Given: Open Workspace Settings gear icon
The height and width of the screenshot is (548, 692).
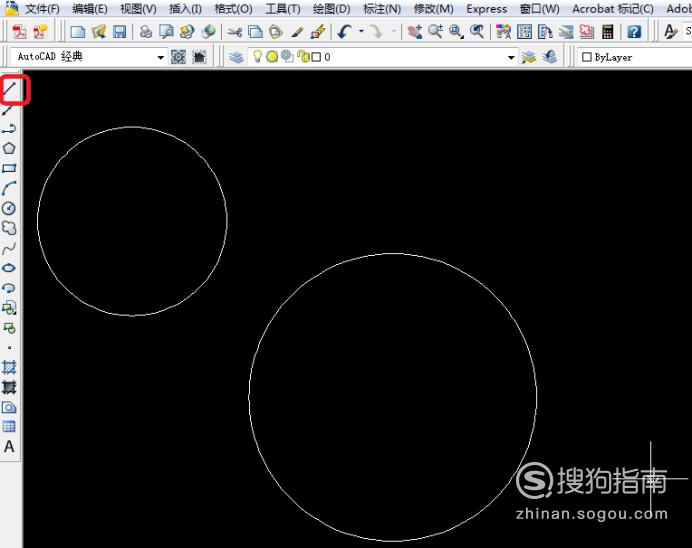Looking at the screenshot, I should (178, 57).
